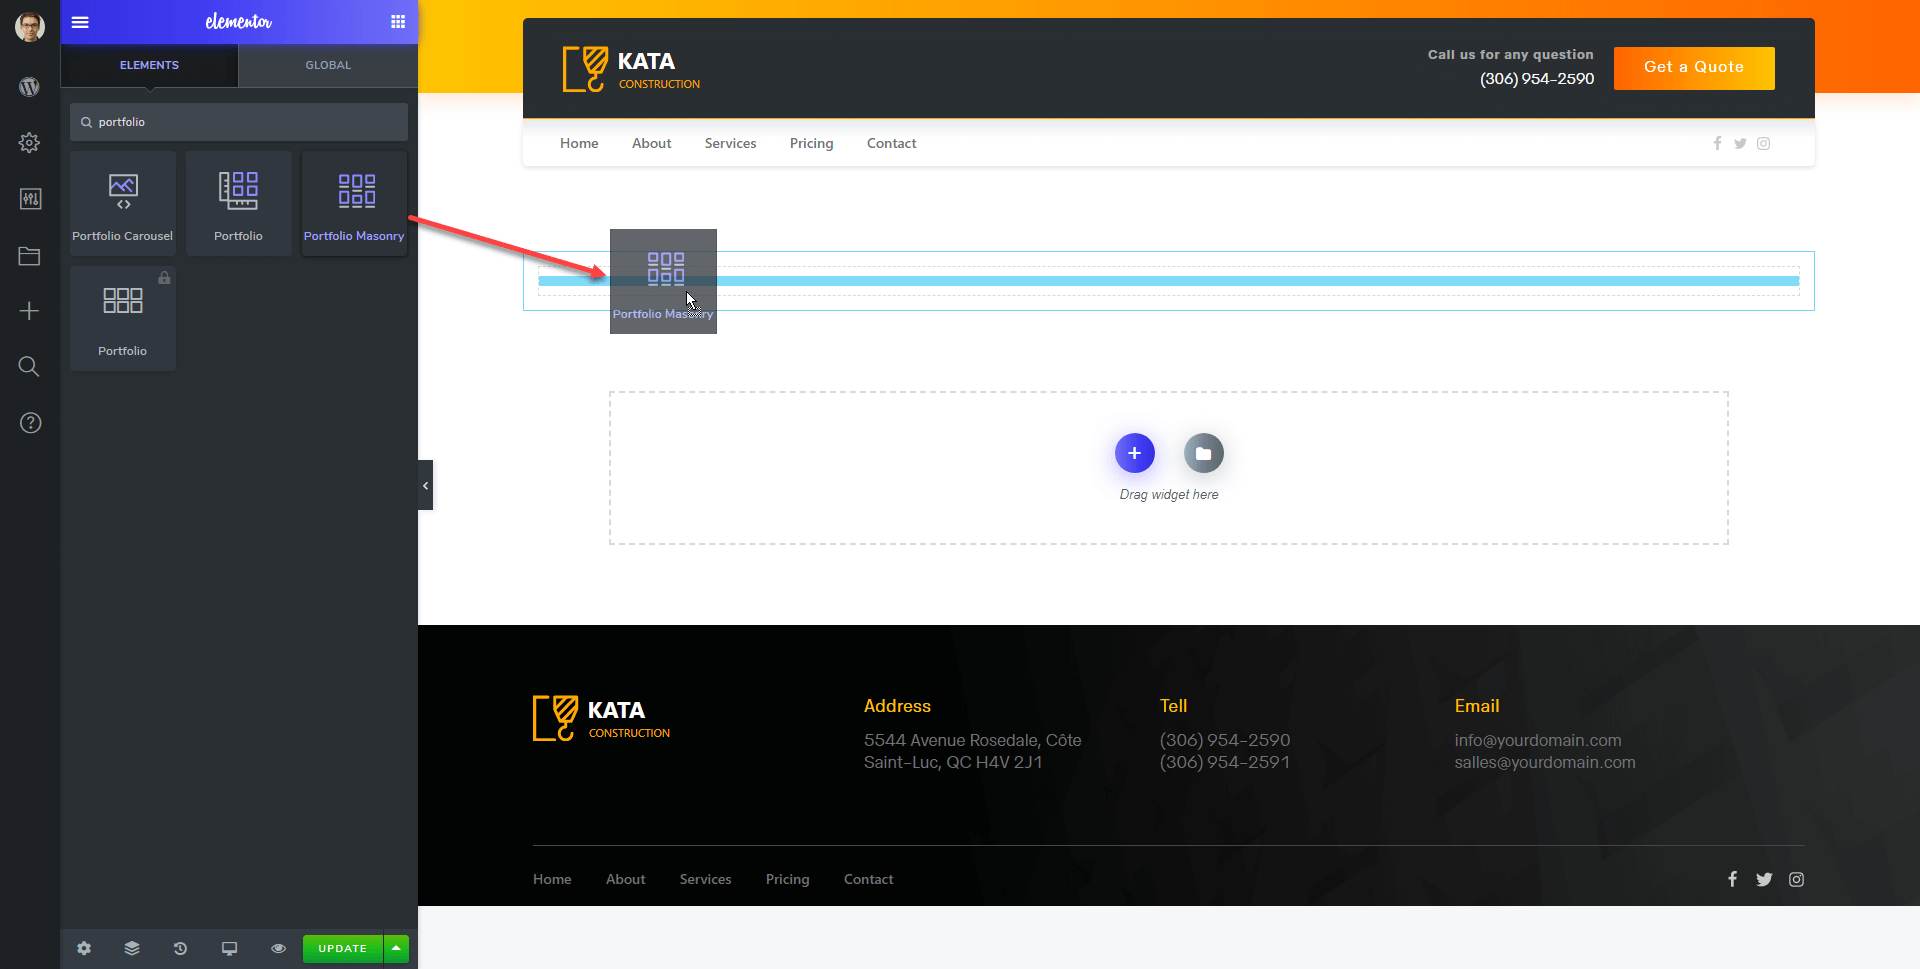The height and width of the screenshot is (969, 1920).
Task: Toggle responsive mode desktop icon
Action: pos(229,948)
